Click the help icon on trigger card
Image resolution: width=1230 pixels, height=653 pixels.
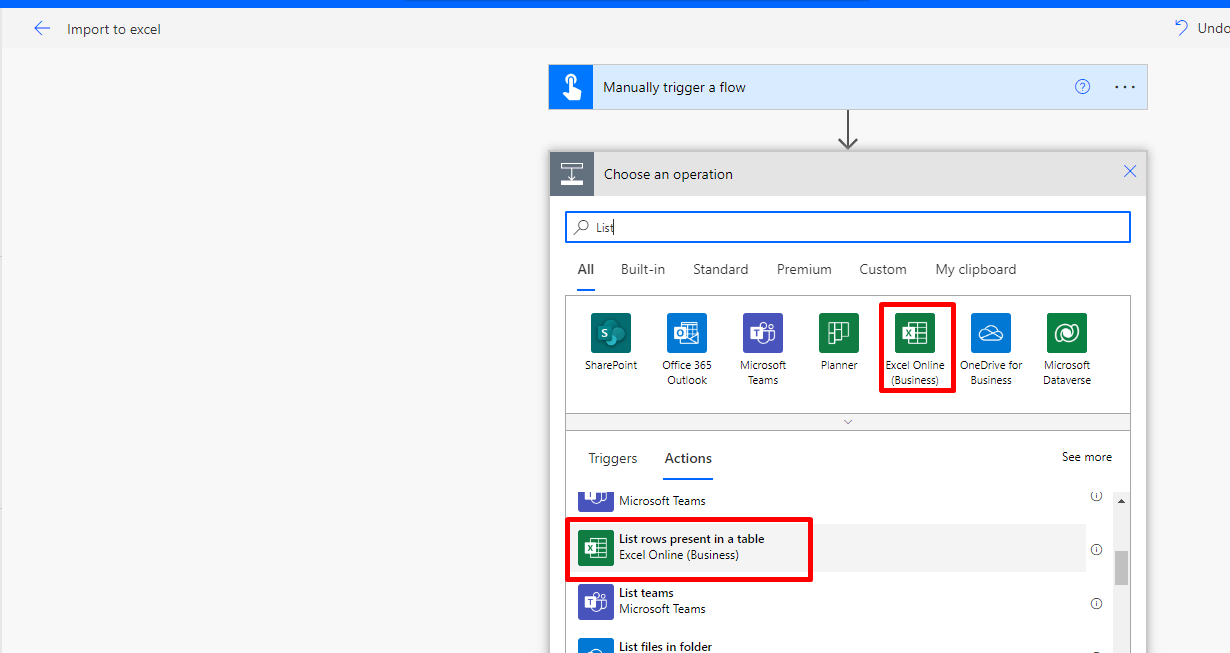(x=1082, y=87)
